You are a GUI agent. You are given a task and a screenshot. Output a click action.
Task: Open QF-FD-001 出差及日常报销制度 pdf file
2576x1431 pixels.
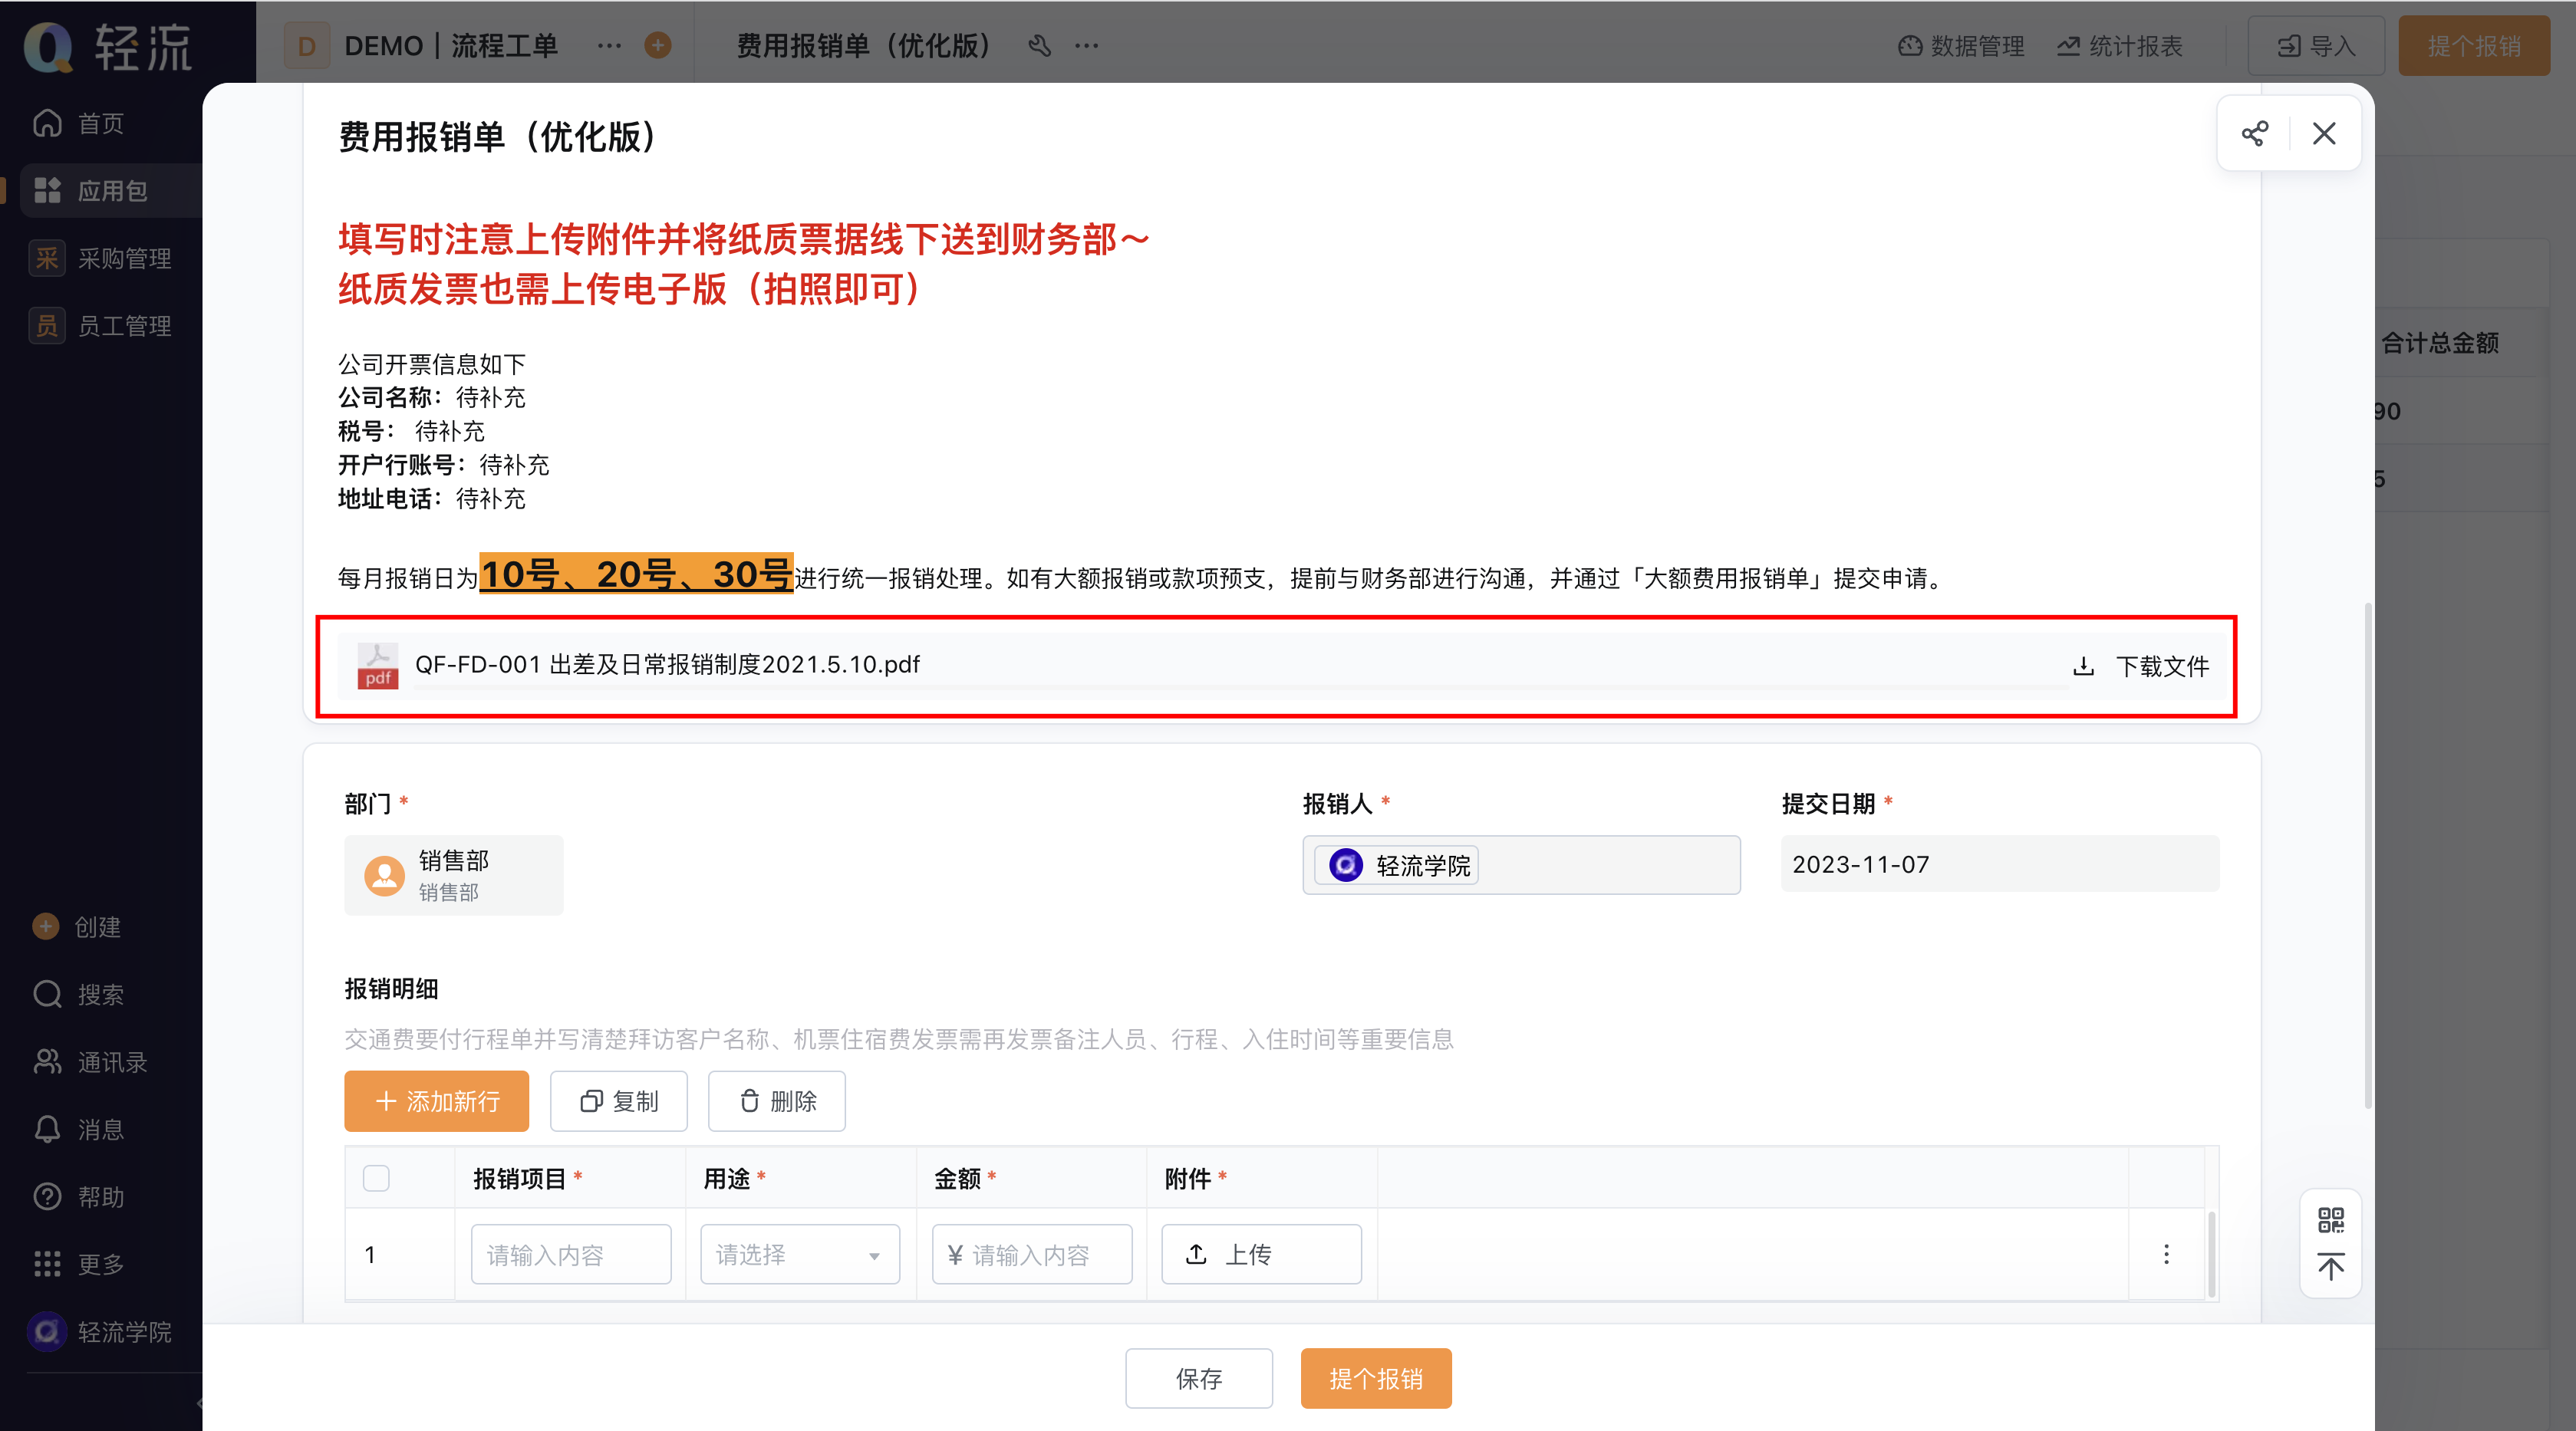[x=667, y=664]
